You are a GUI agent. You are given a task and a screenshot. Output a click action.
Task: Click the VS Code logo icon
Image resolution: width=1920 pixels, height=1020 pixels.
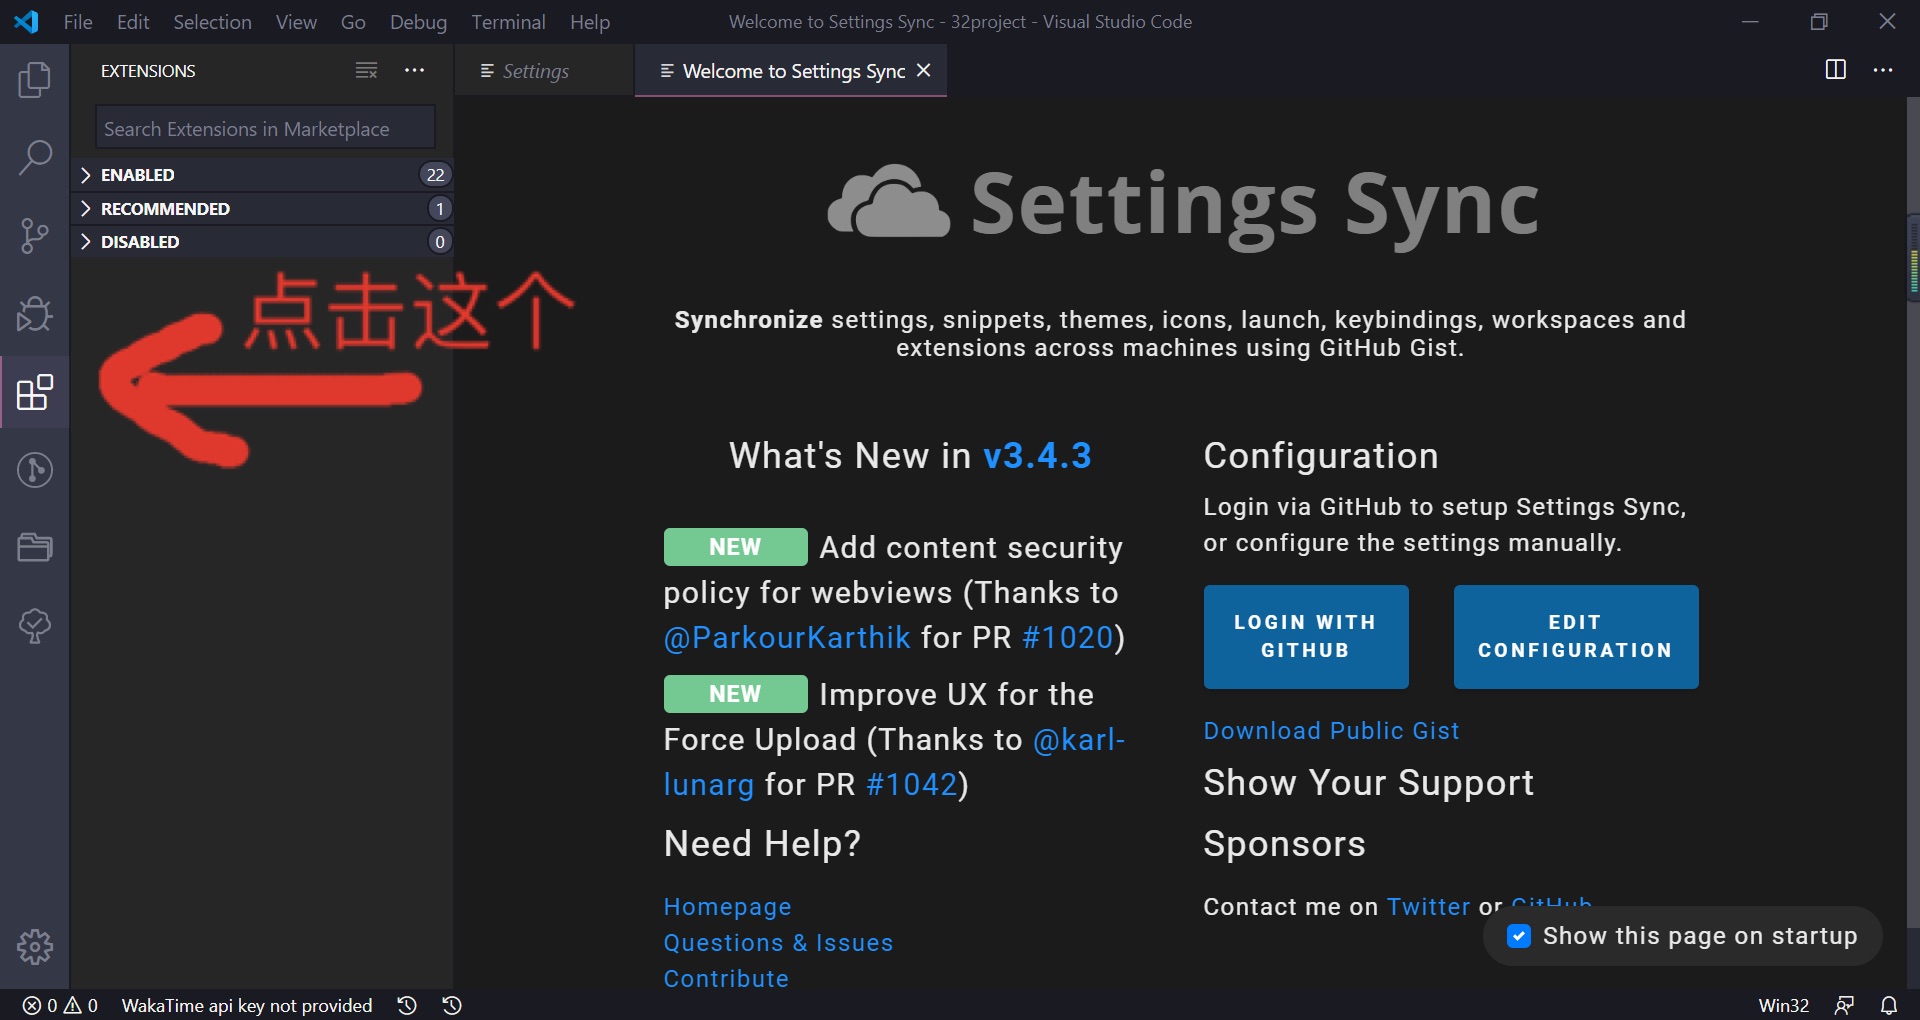tap(26, 21)
